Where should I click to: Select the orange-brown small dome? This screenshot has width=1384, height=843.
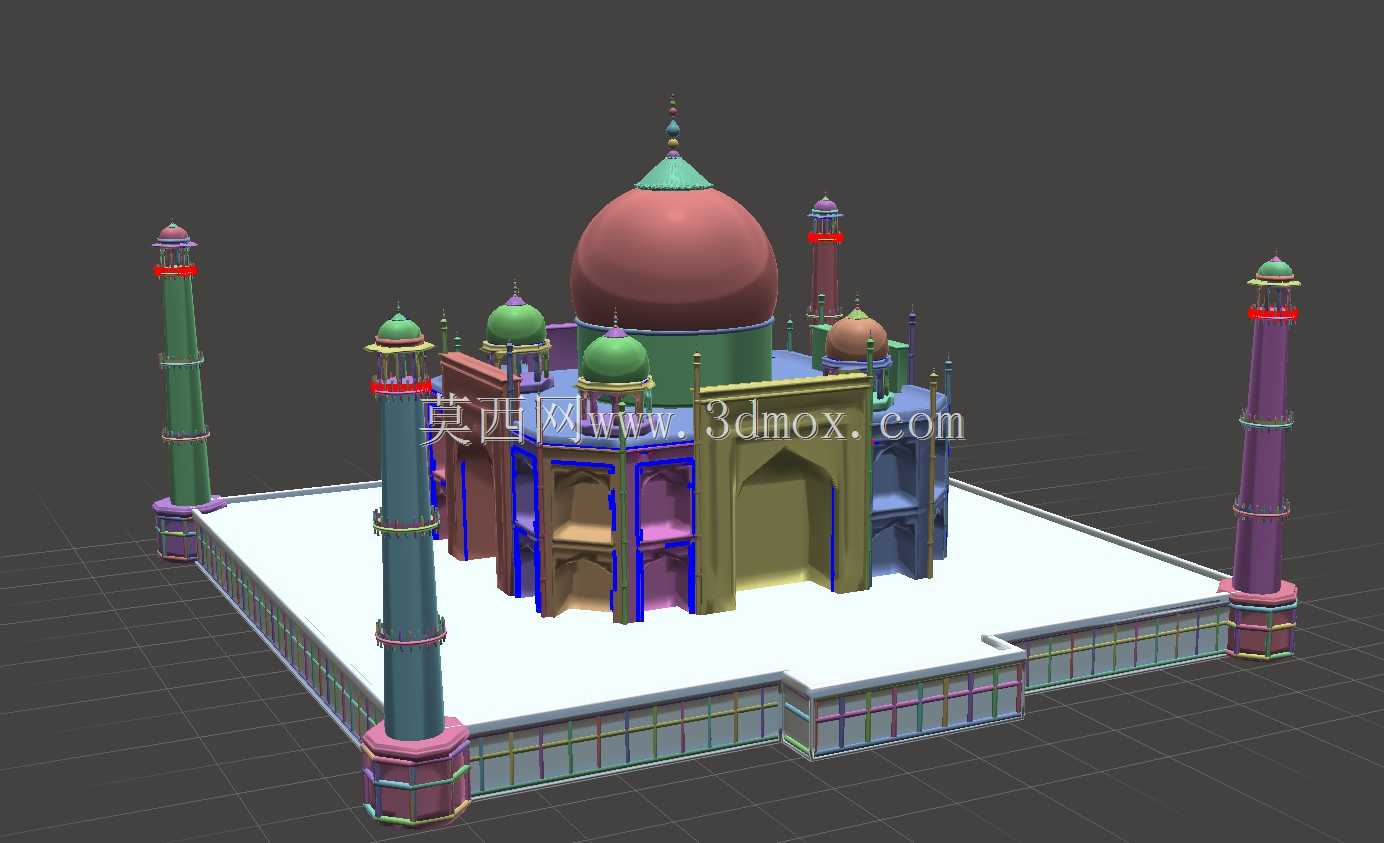pyautogui.click(x=856, y=338)
